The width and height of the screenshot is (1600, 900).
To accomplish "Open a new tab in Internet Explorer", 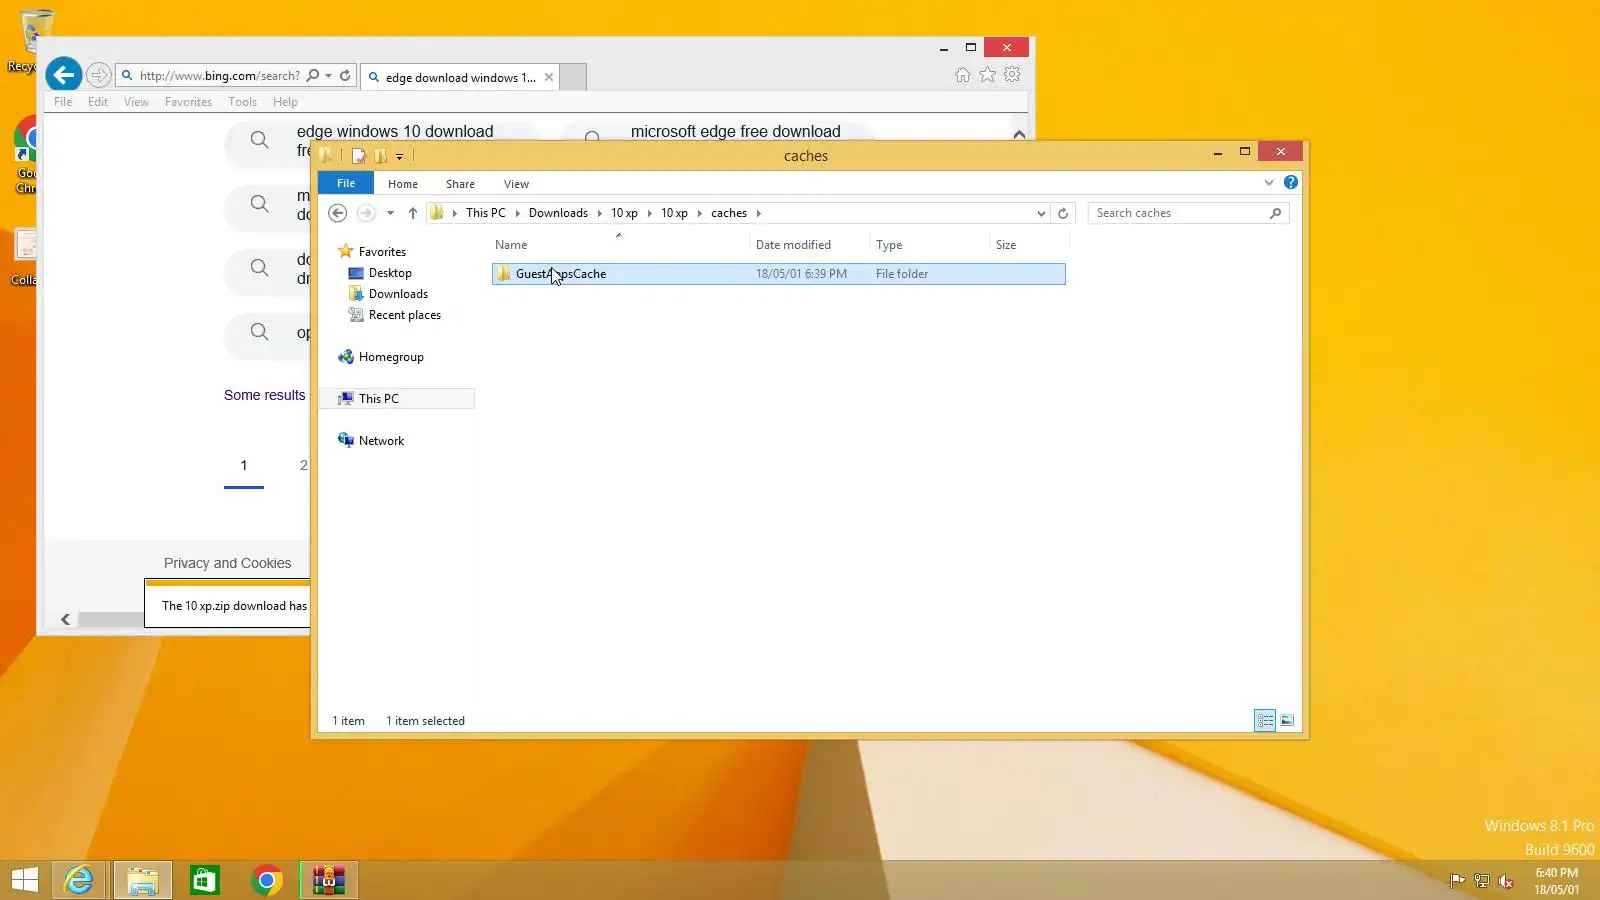I will click(x=573, y=77).
